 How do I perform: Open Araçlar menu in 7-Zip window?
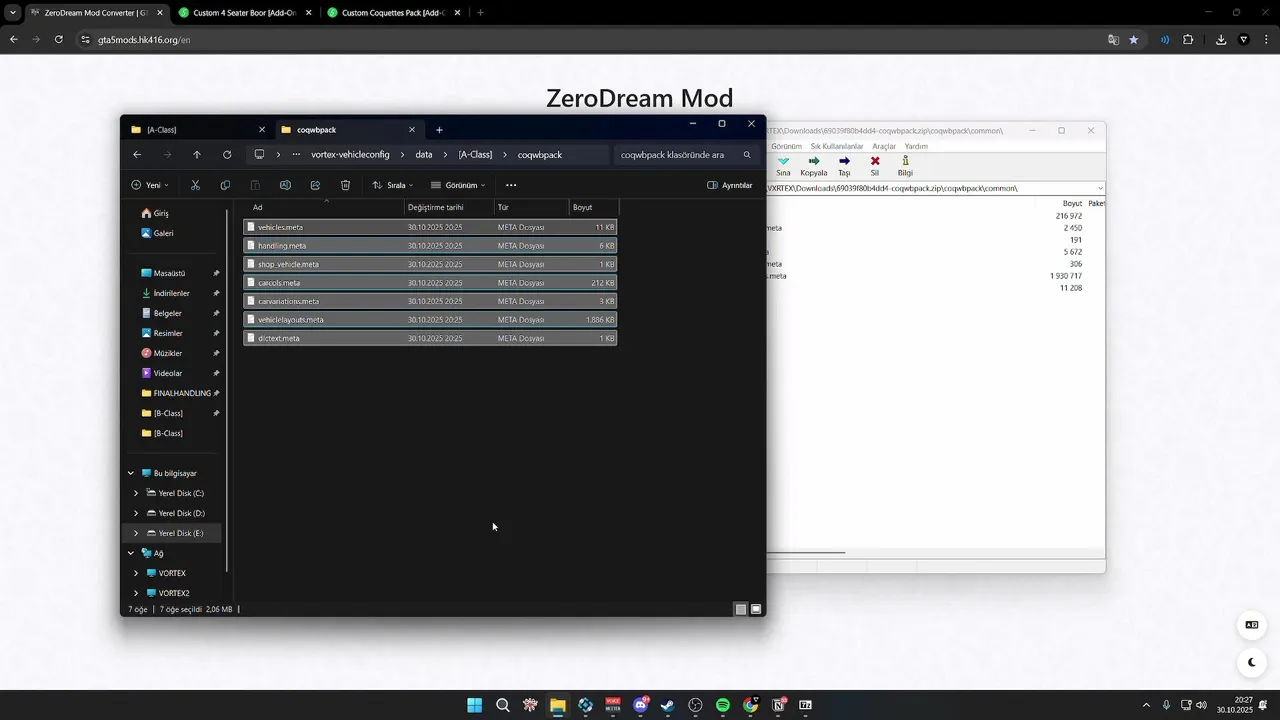(x=884, y=146)
